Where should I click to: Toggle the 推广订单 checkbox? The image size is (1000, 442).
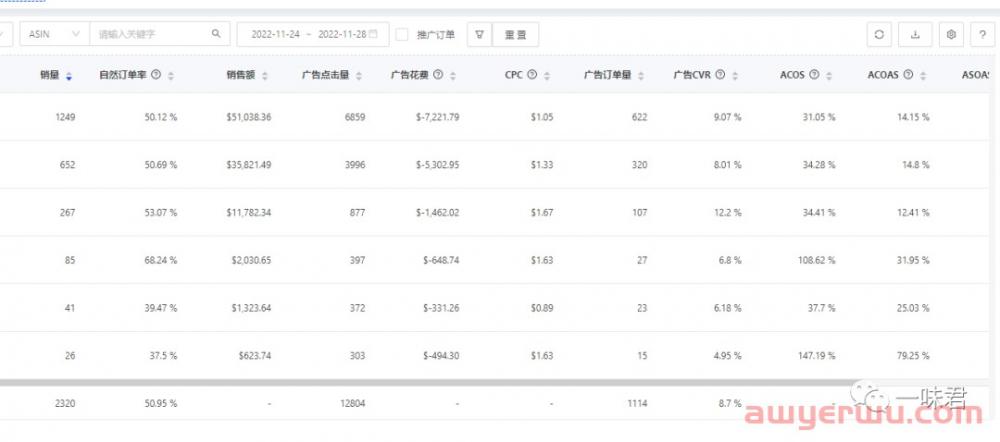402,34
